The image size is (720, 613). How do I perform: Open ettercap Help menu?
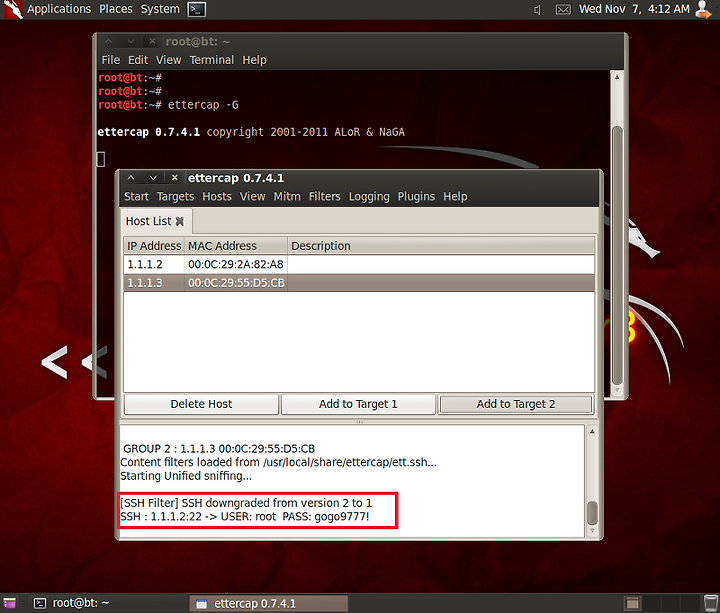point(455,197)
